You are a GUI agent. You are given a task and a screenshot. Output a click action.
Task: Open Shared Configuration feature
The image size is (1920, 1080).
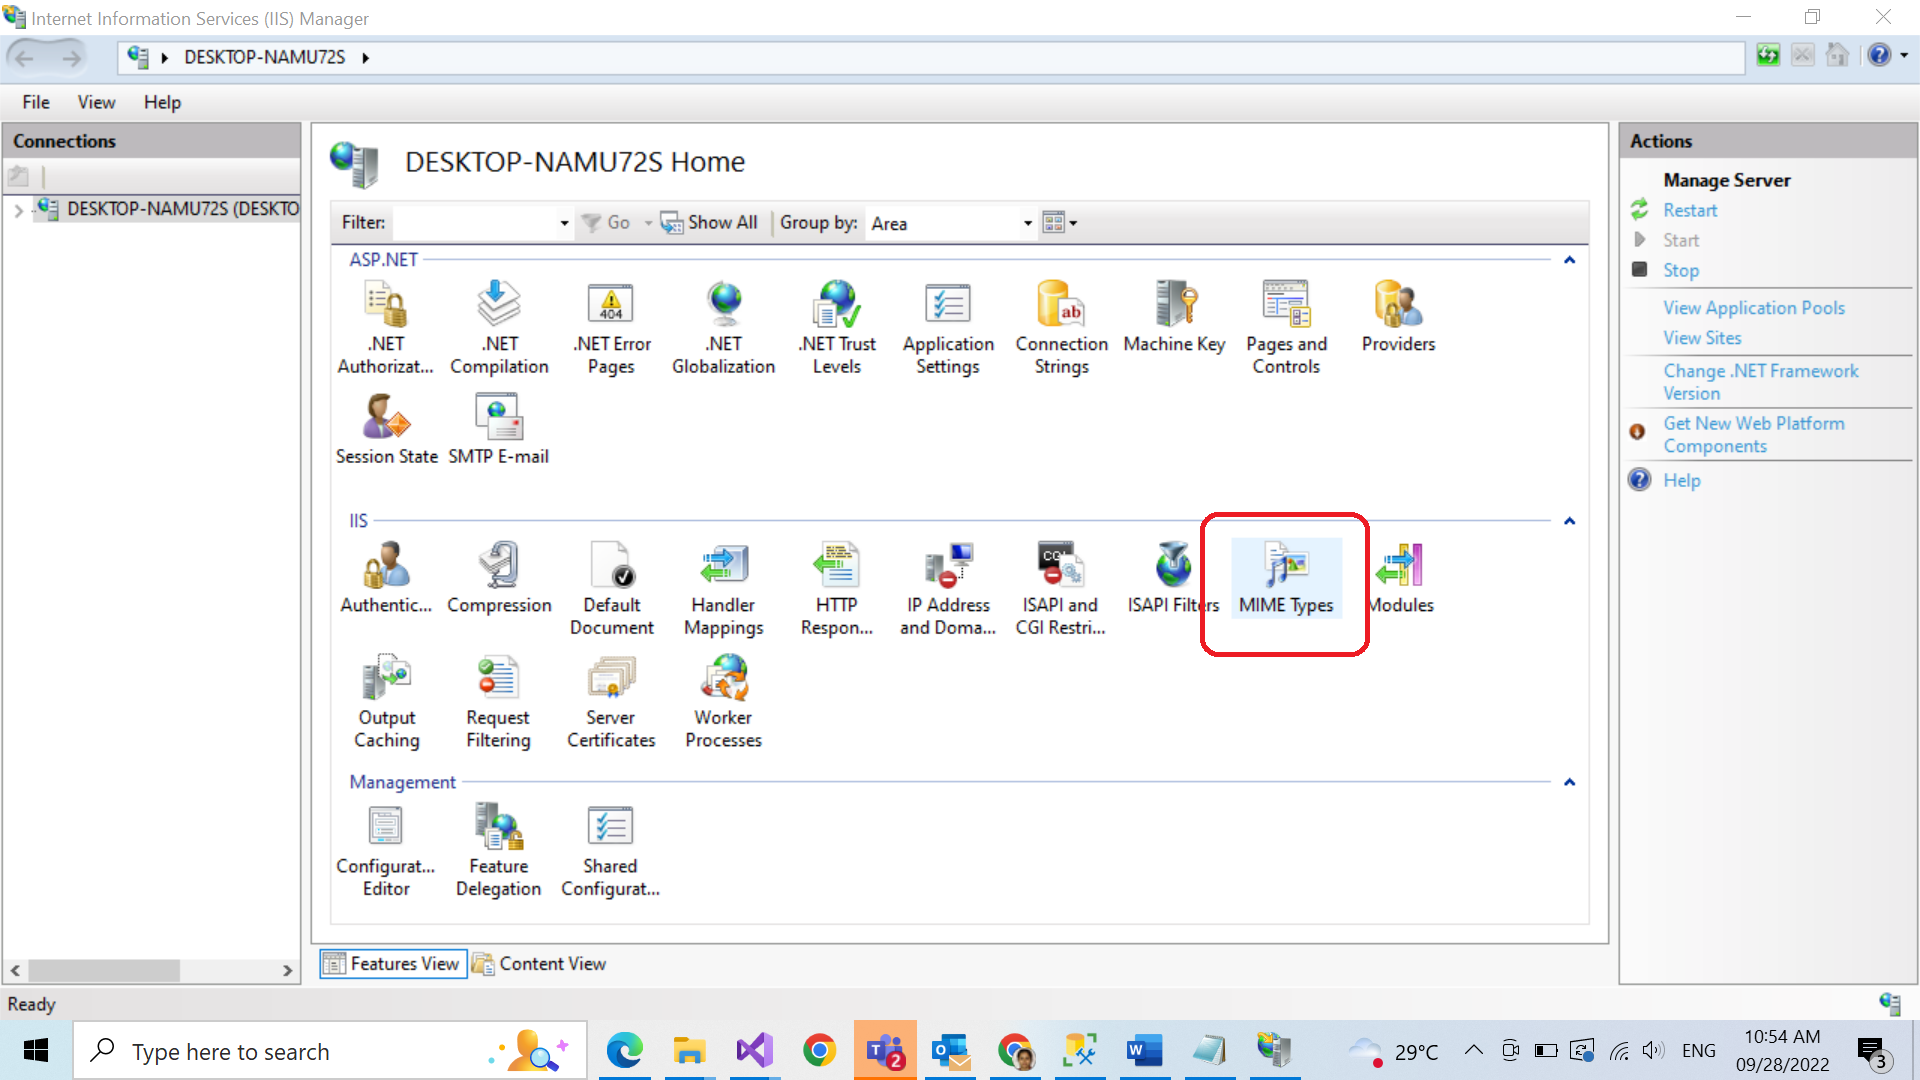(611, 850)
